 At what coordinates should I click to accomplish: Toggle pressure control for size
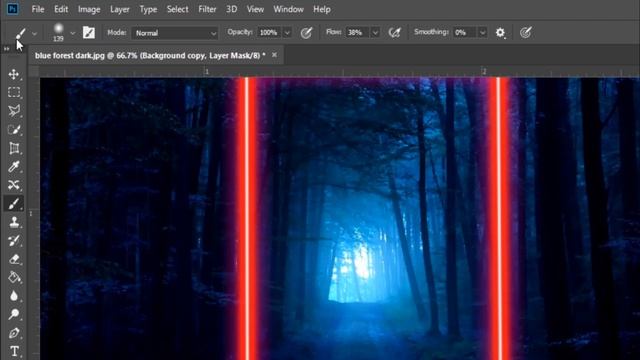pos(526,33)
